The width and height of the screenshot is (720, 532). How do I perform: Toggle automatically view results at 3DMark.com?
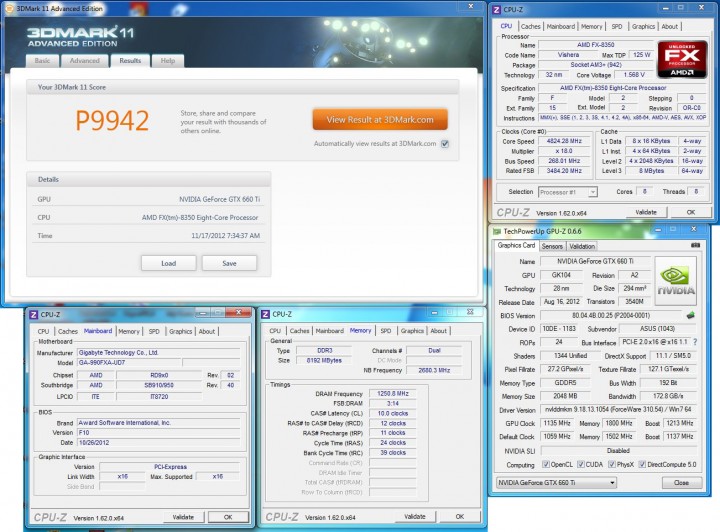tap(444, 144)
